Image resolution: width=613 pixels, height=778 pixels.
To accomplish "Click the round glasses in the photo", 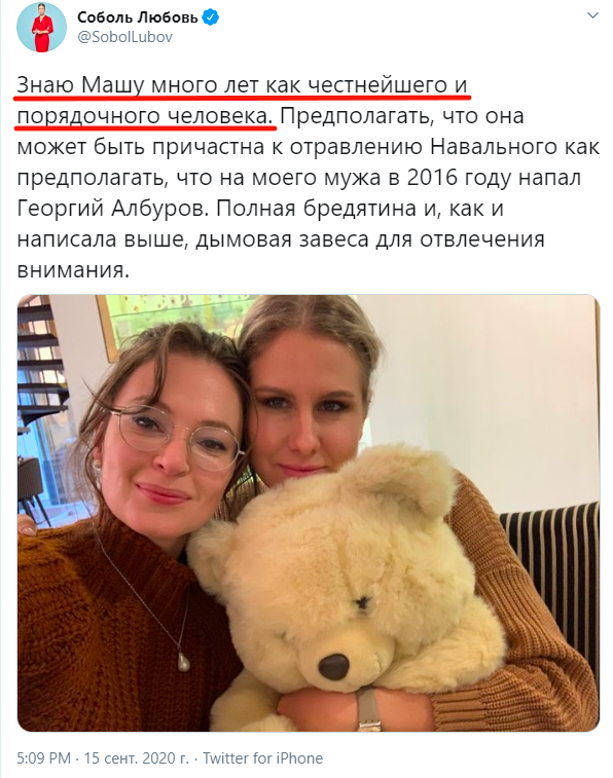I will click(179, 435).
